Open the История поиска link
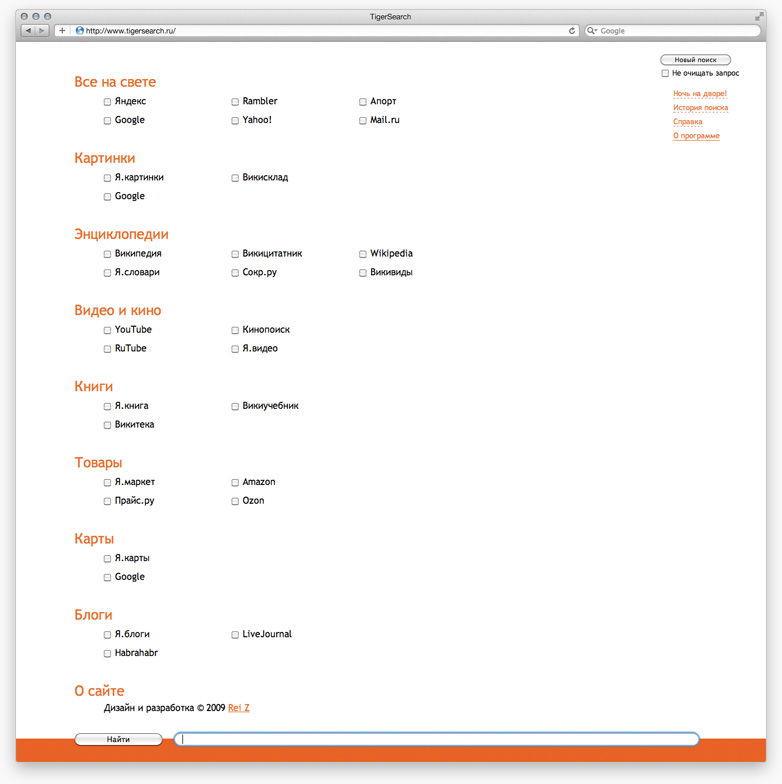Viewport: 782px width, 784px height. click(700, 108)
